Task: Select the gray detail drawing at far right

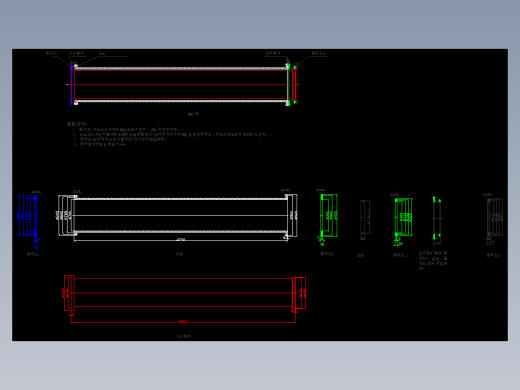Action: pos(494,218)
